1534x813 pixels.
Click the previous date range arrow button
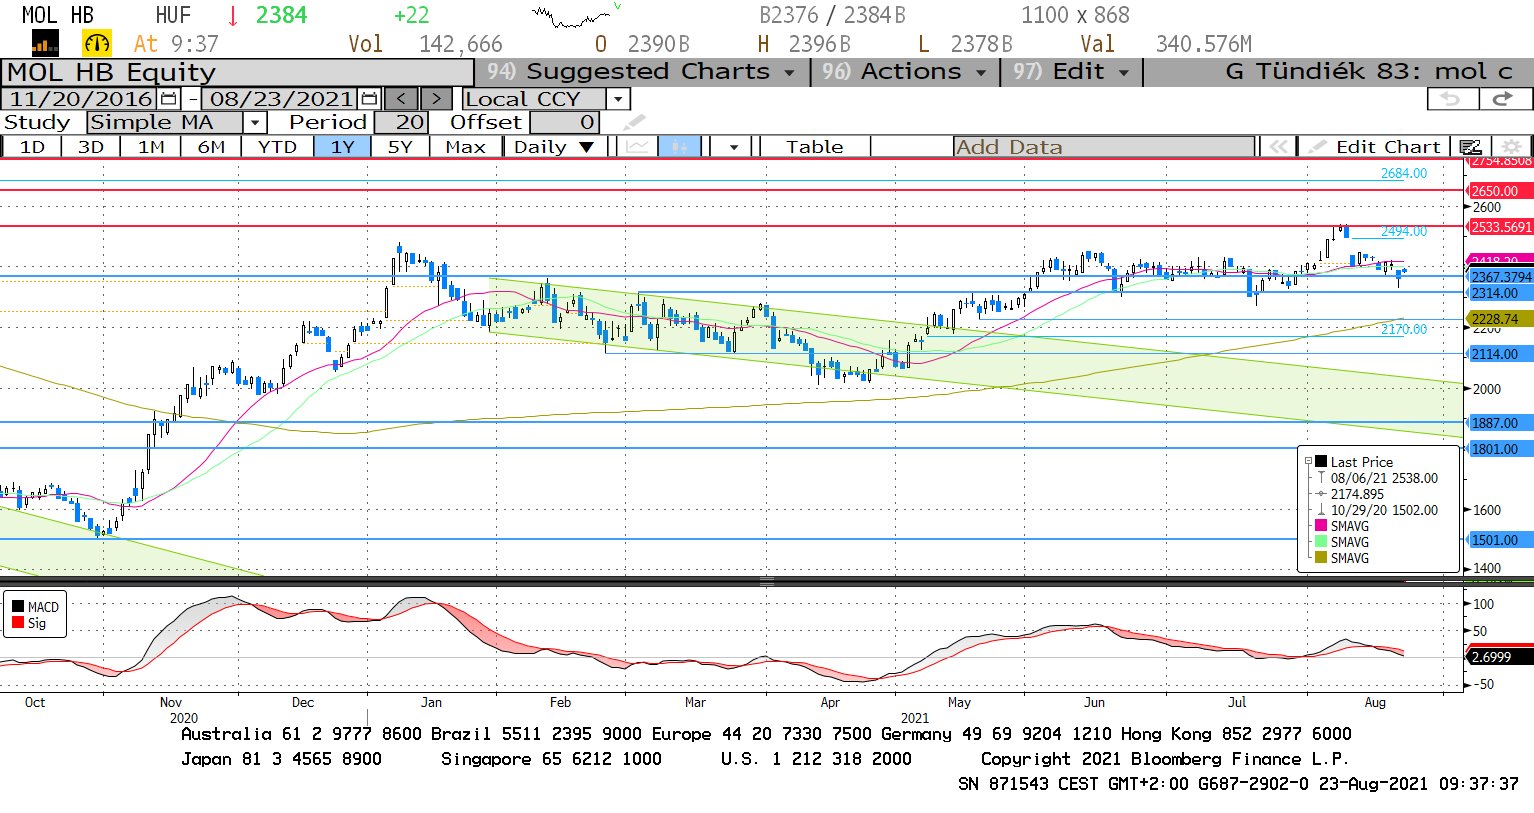pos(401,99)
